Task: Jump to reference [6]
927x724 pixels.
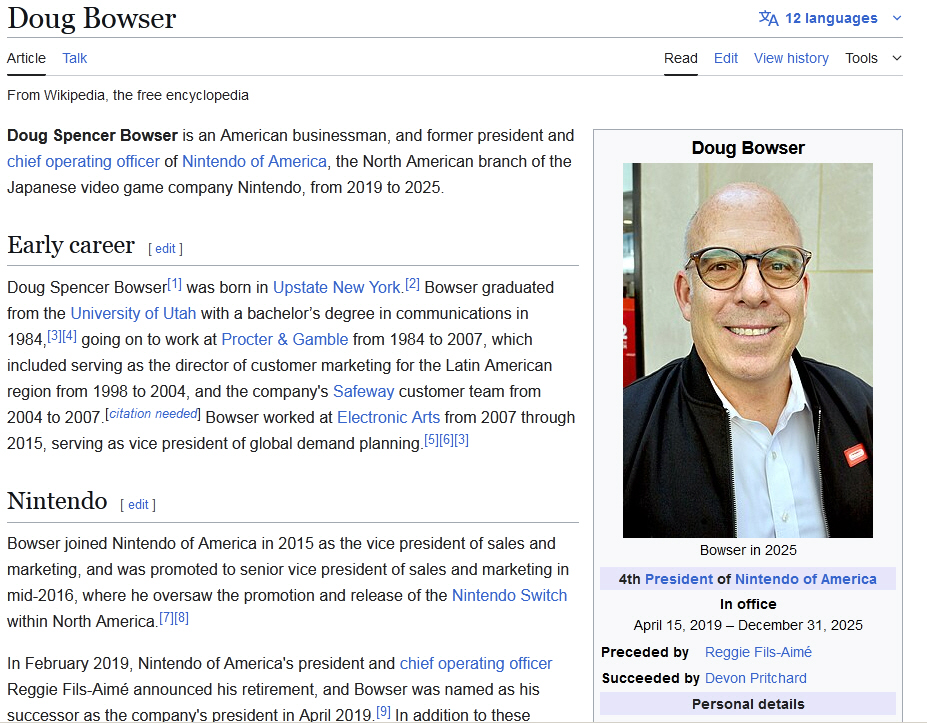Action: [x=446, y=440]
